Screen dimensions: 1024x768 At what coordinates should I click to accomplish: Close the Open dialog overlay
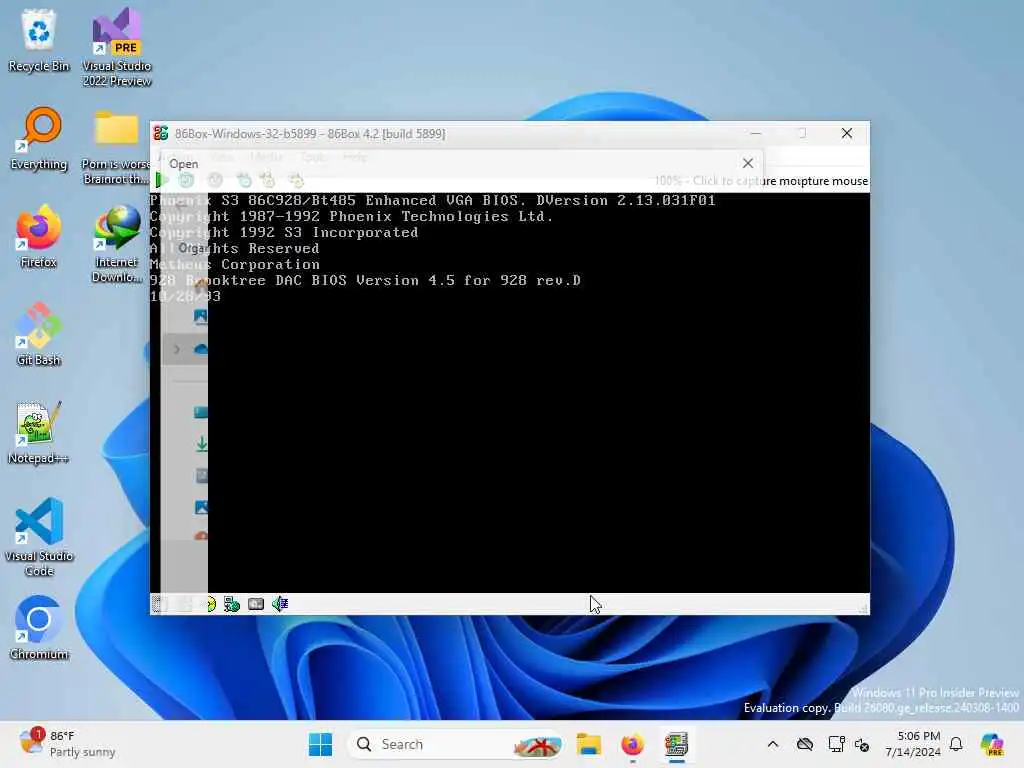tap(748, 163)
